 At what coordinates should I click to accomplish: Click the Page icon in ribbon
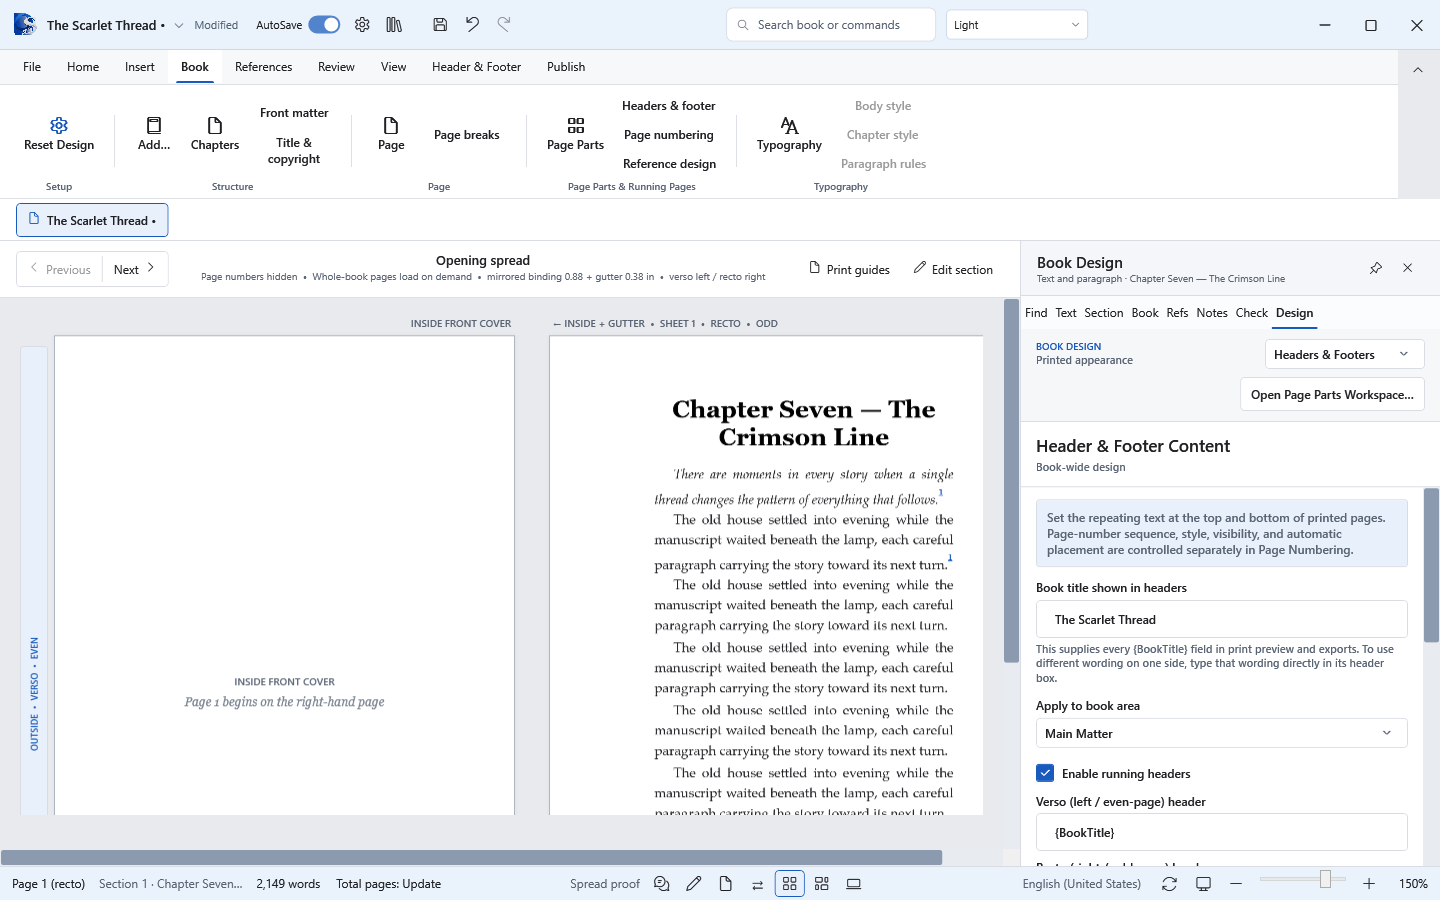[391, 125]
